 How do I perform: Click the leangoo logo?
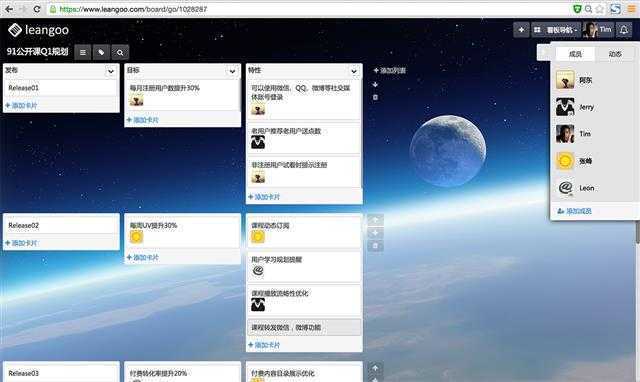tap(38, 30)
